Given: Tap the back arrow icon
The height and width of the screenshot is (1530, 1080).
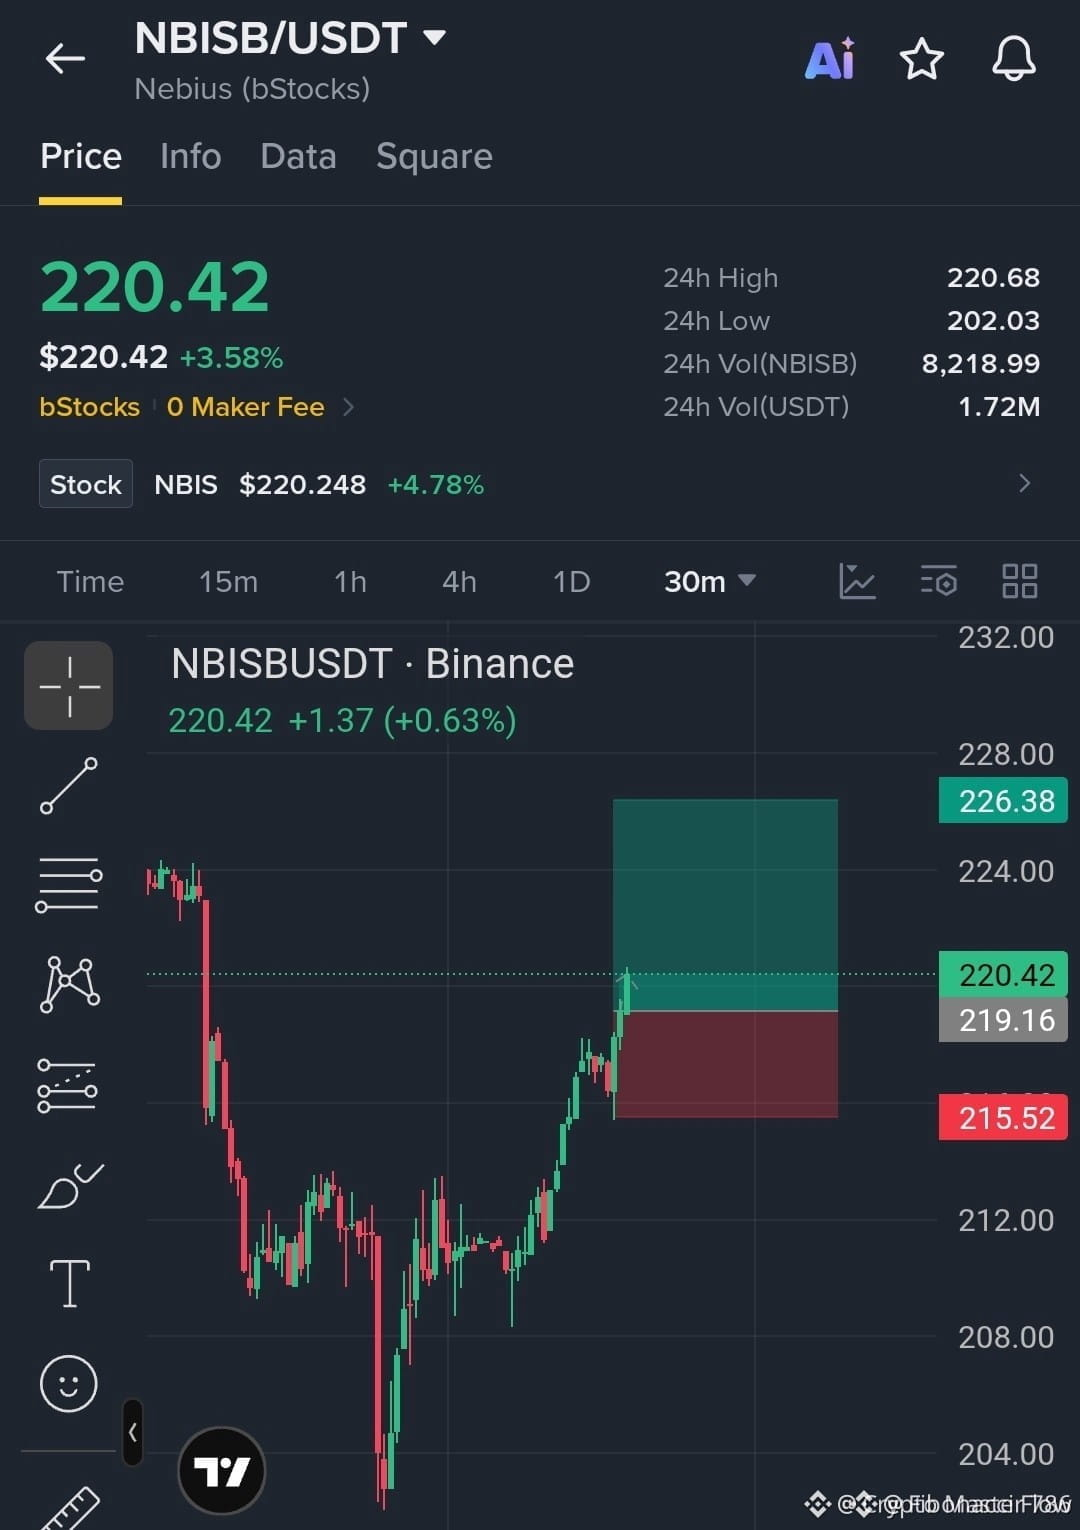Looking at the screenshot, I should click(x=65, y=59).
